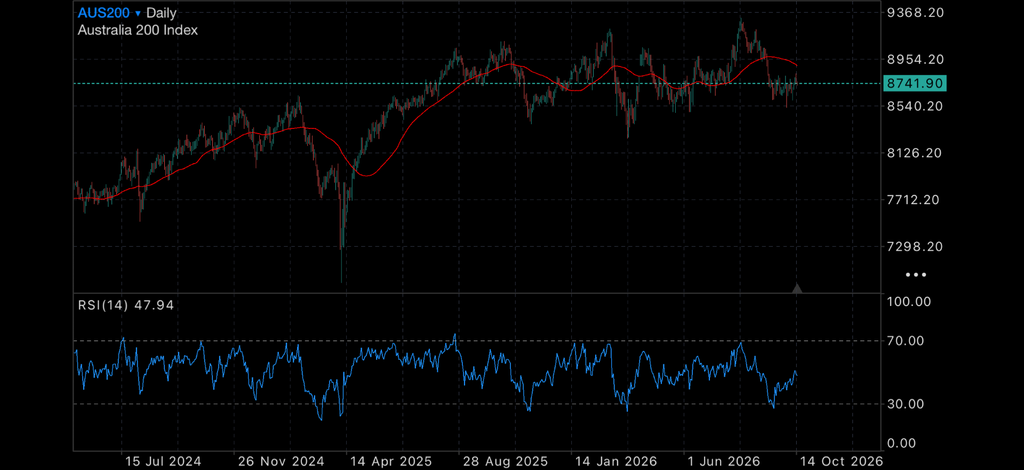Open the AUS200 symbol dropdown
The image size is (1024, 470).
coord(109,12)
